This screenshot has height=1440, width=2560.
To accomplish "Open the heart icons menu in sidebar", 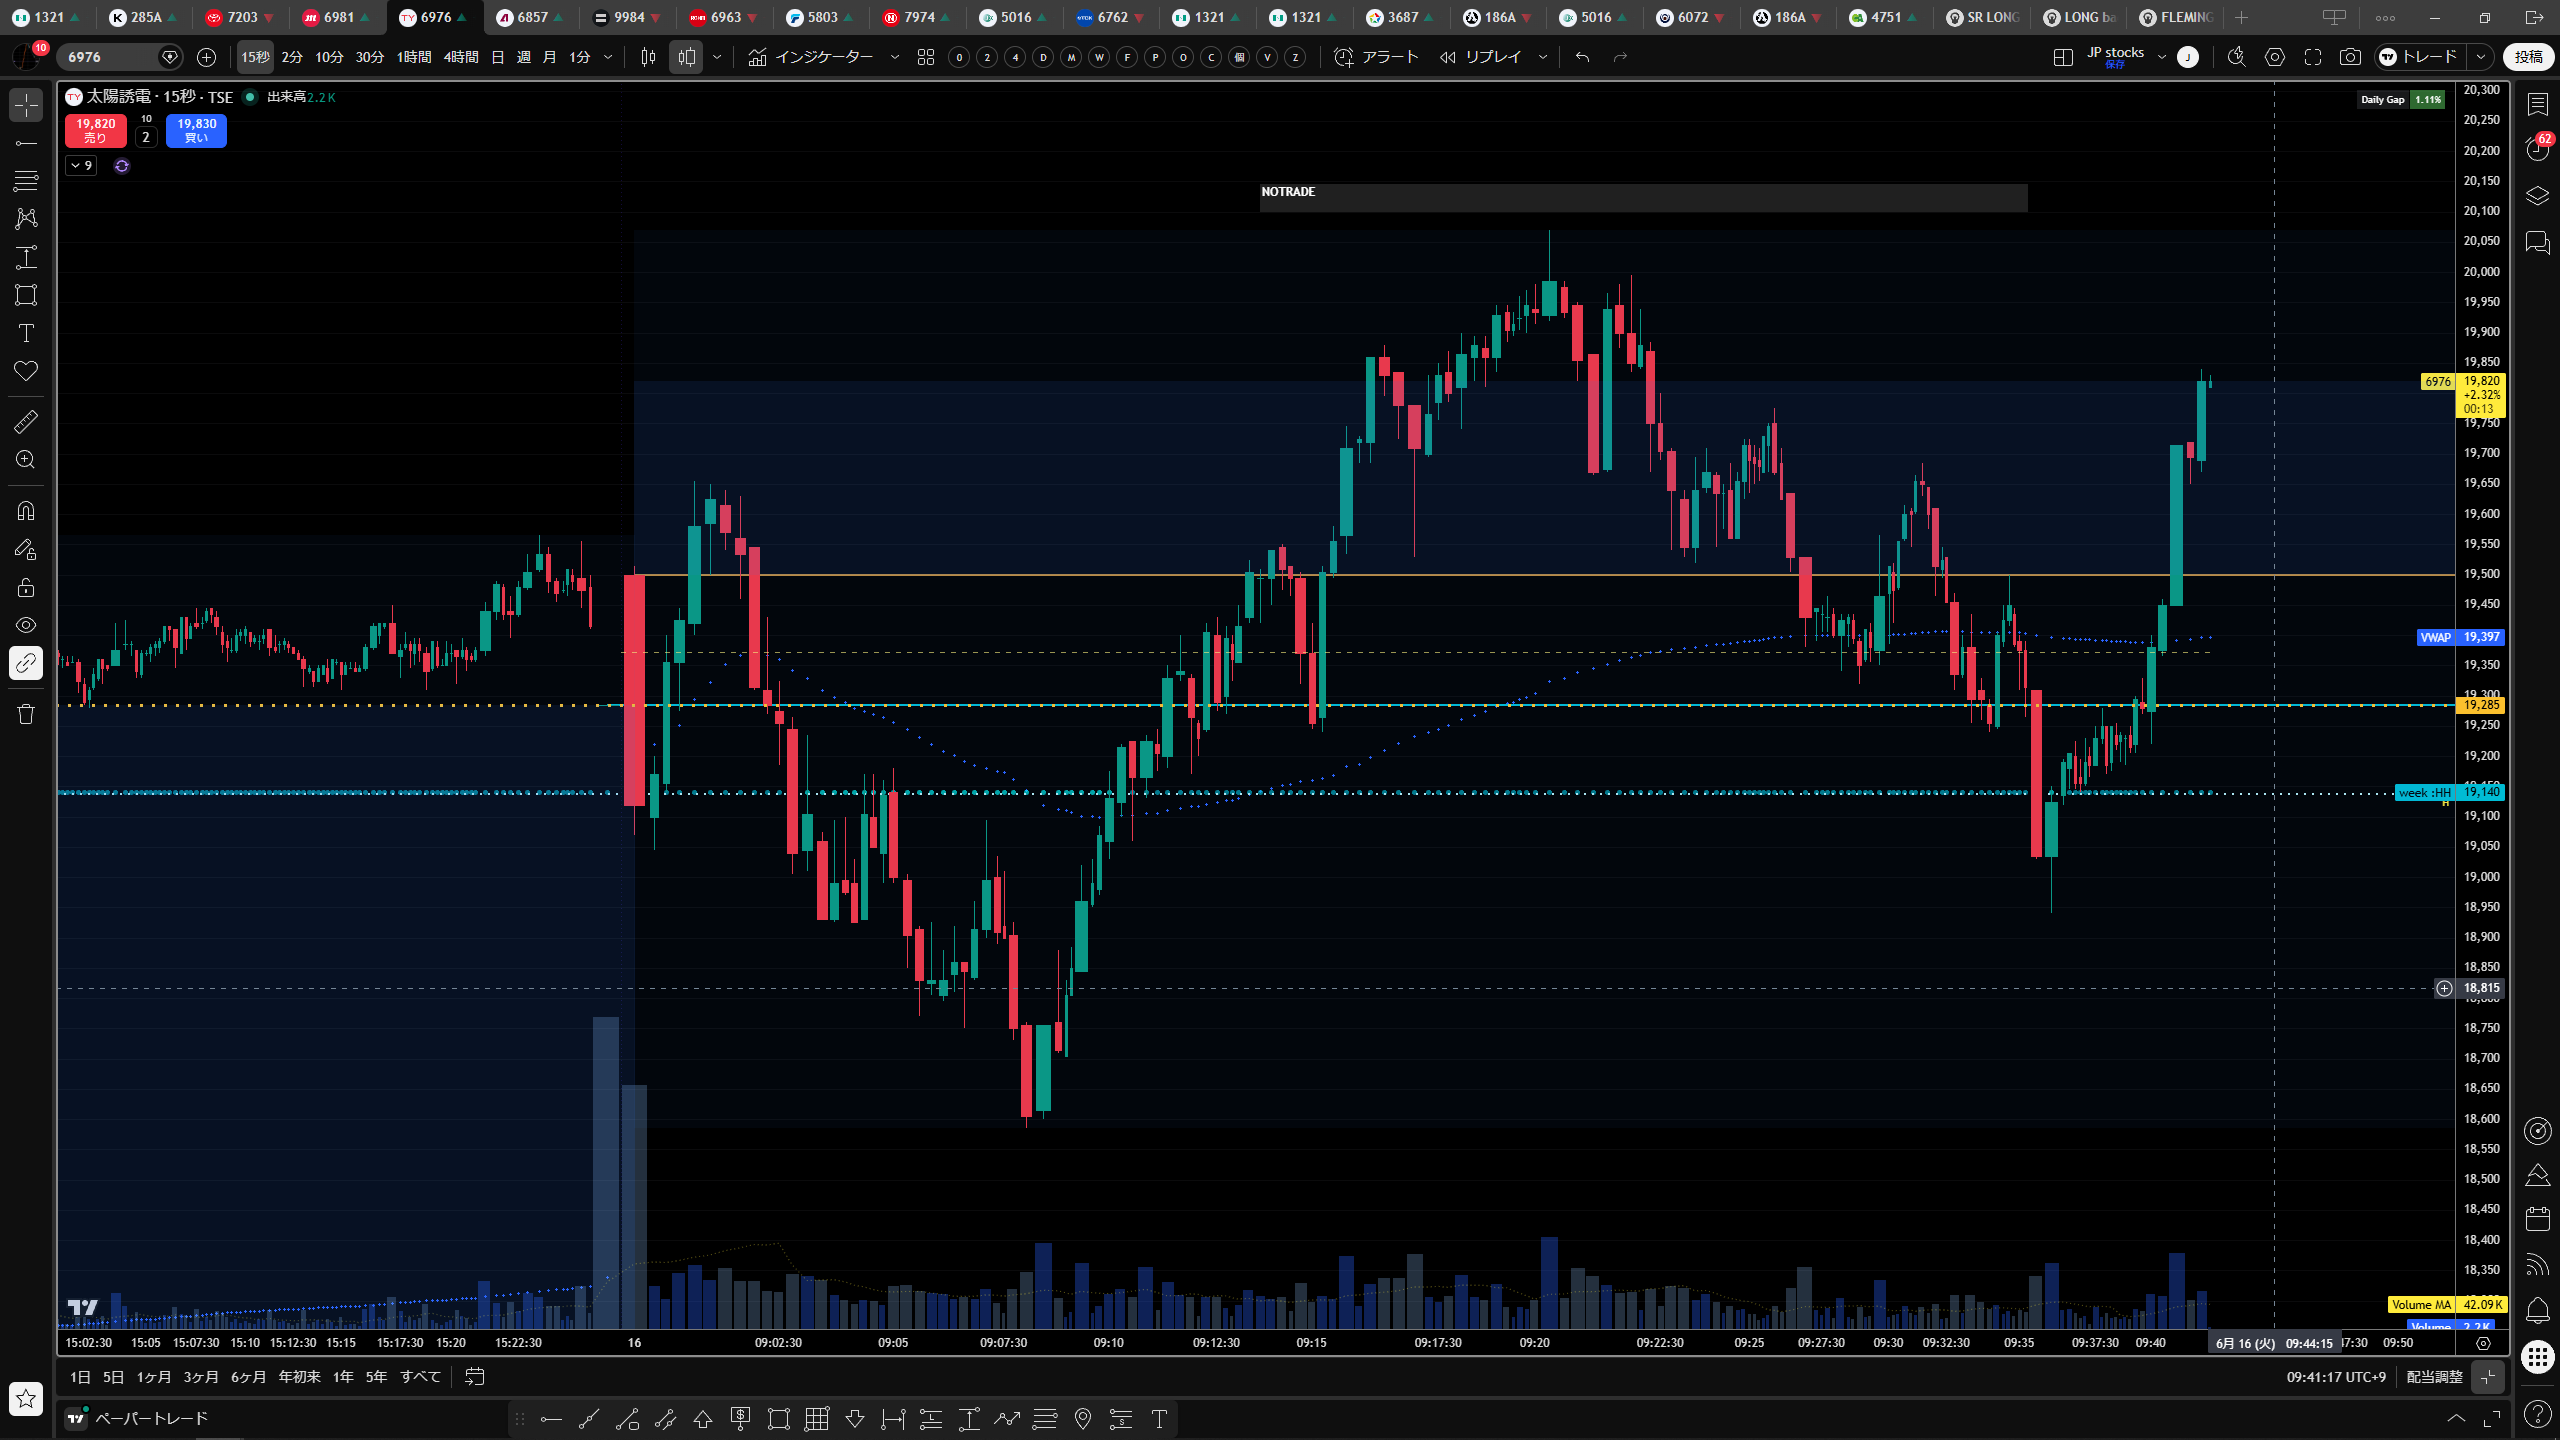I will 26,371.
